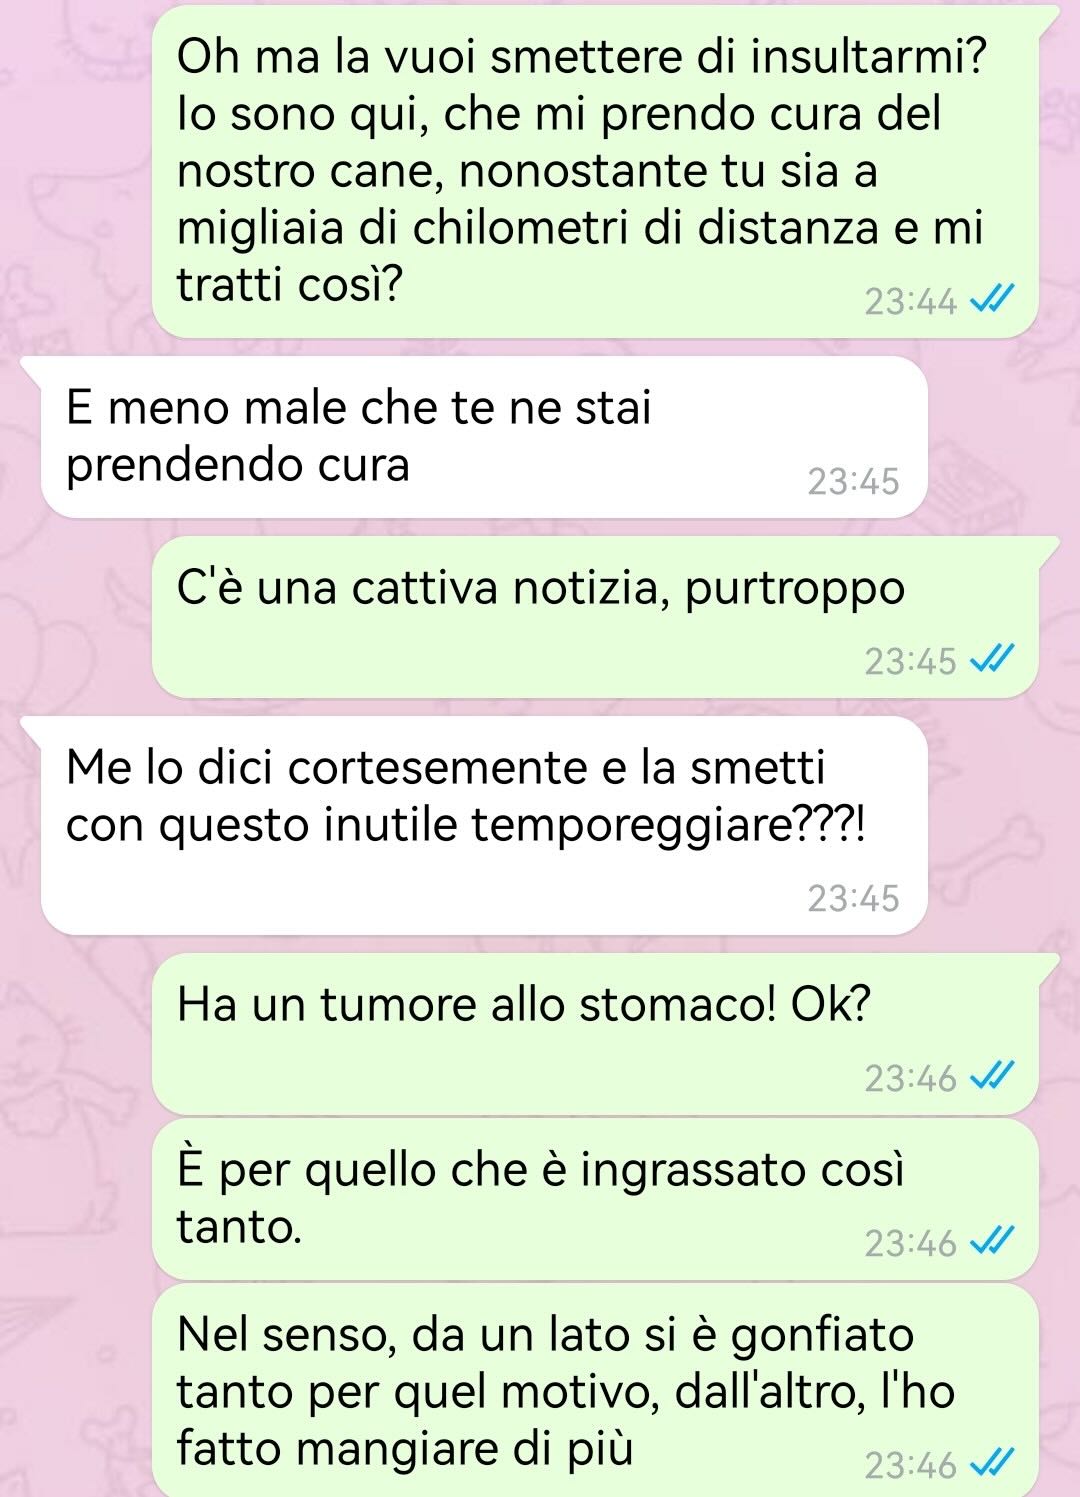Tap the 23:45 timestamp on 'cattiva notizia' bubble

[x=910, y=661]
